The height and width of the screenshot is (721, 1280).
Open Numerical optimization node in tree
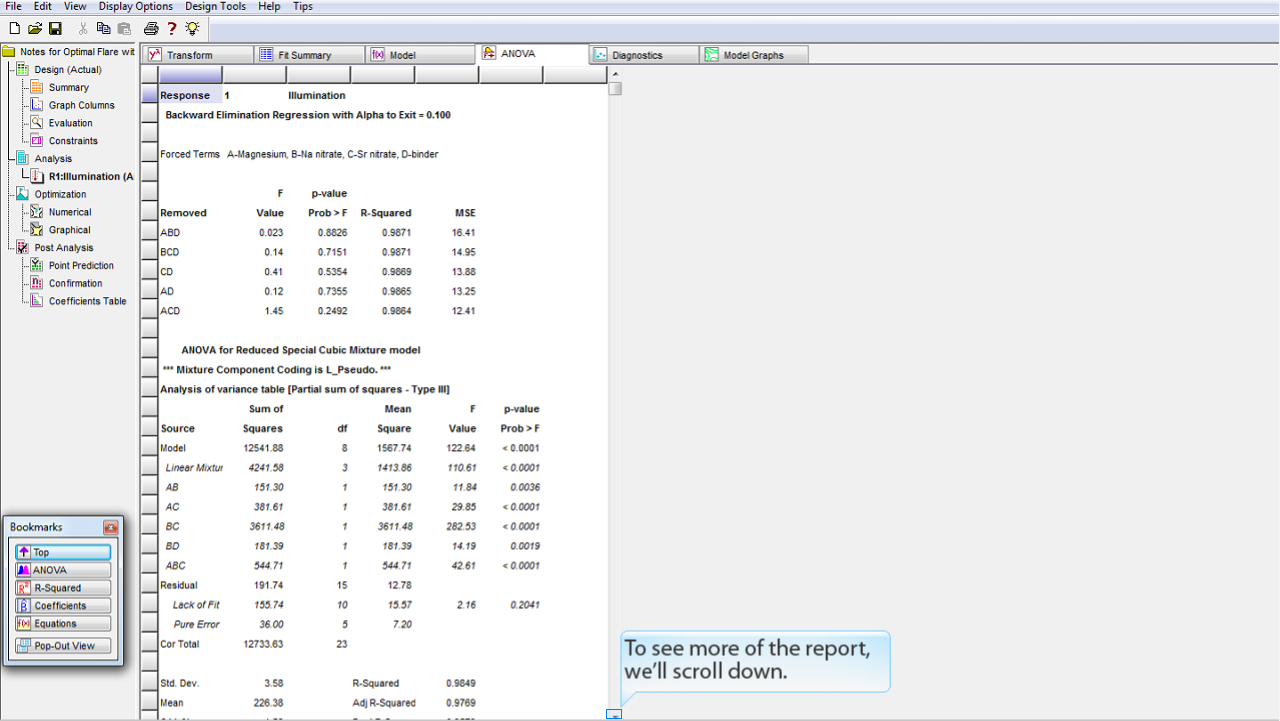coord(69,212)
